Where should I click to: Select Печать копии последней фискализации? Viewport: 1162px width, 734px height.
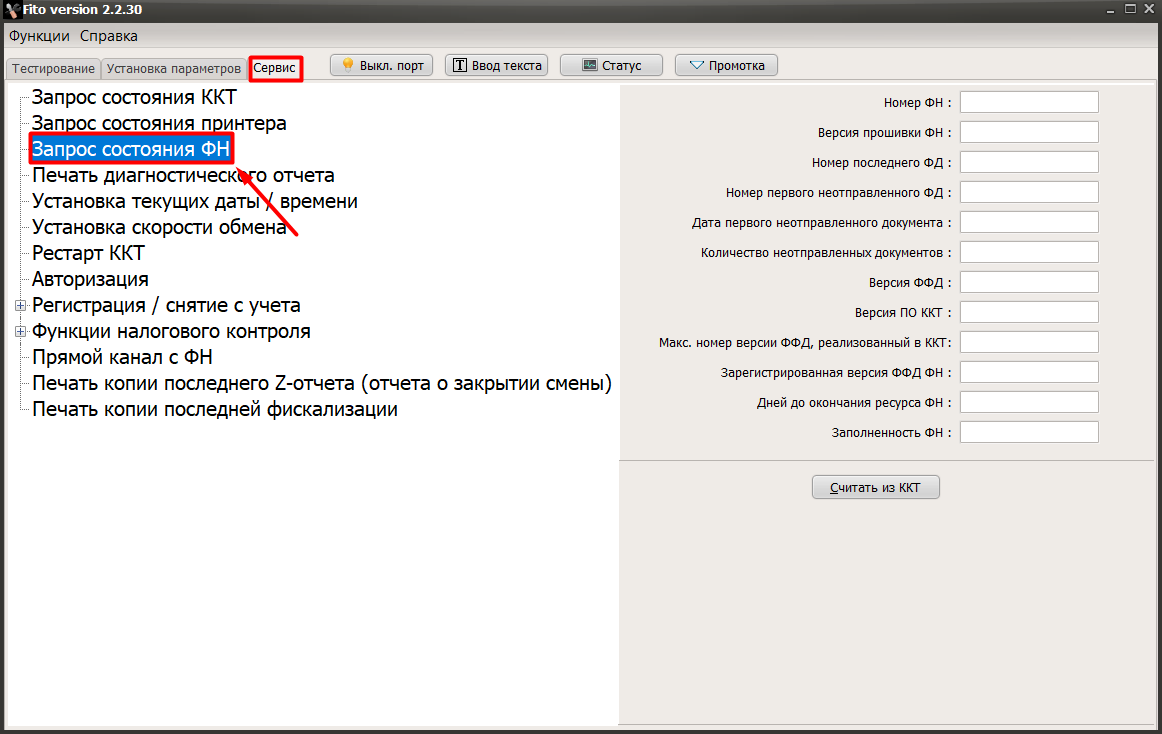click(215, 409)
